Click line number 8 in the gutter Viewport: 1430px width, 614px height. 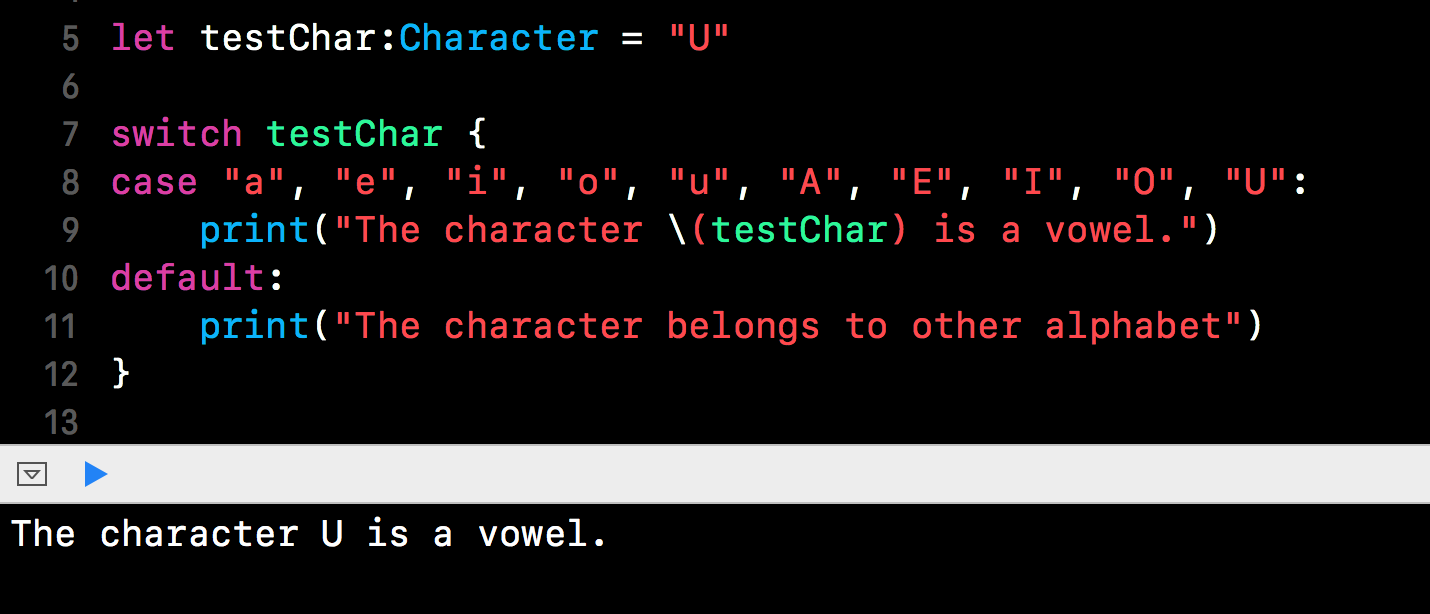[69, 183]
